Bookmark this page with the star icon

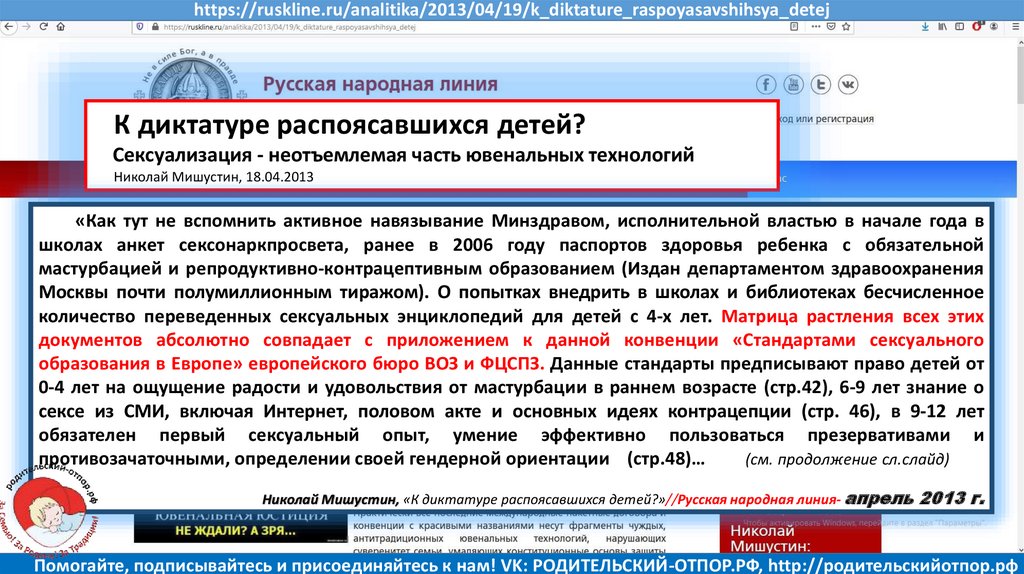click(x=846, y=27)
